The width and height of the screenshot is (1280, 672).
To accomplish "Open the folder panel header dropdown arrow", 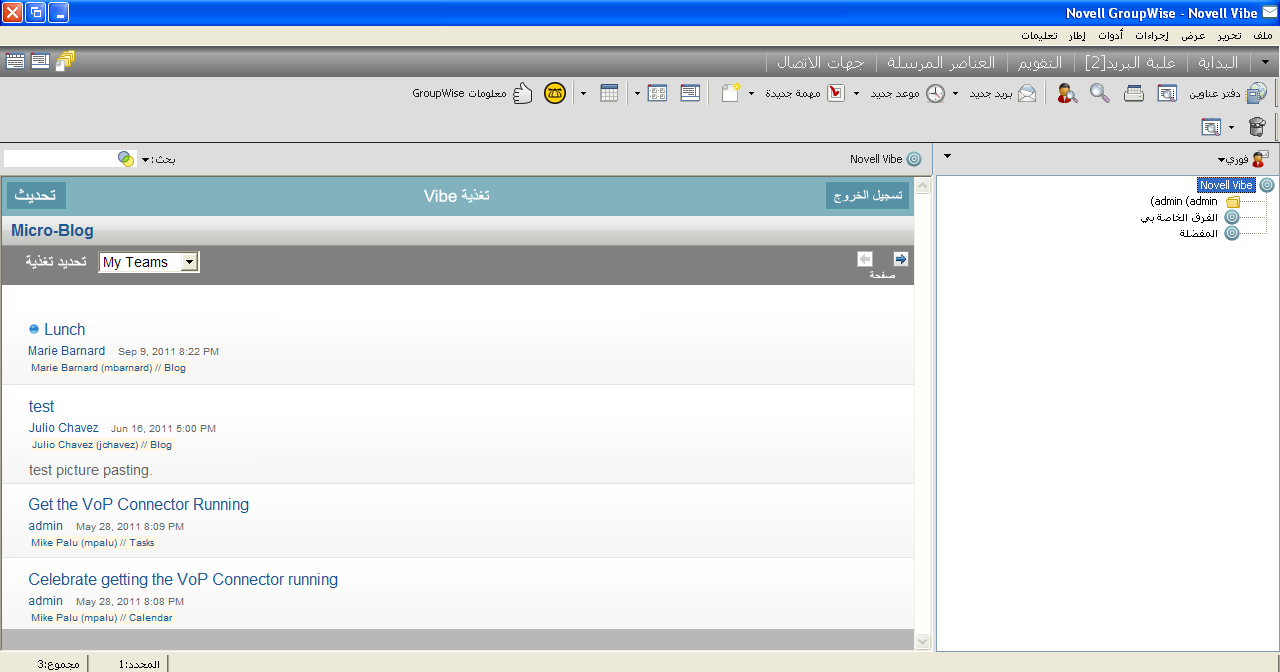I will click(x=948, y=156).
